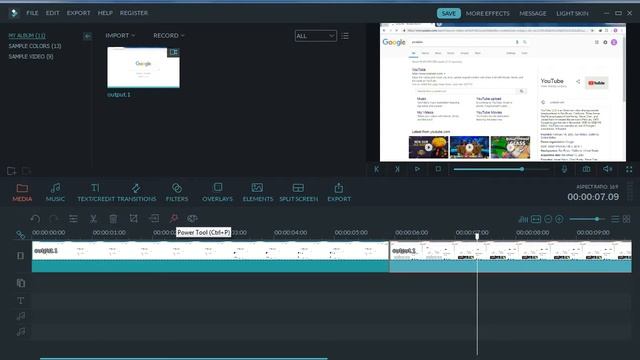Click the media library list view icon
This screenshot has height=360, width=640.
345,36
